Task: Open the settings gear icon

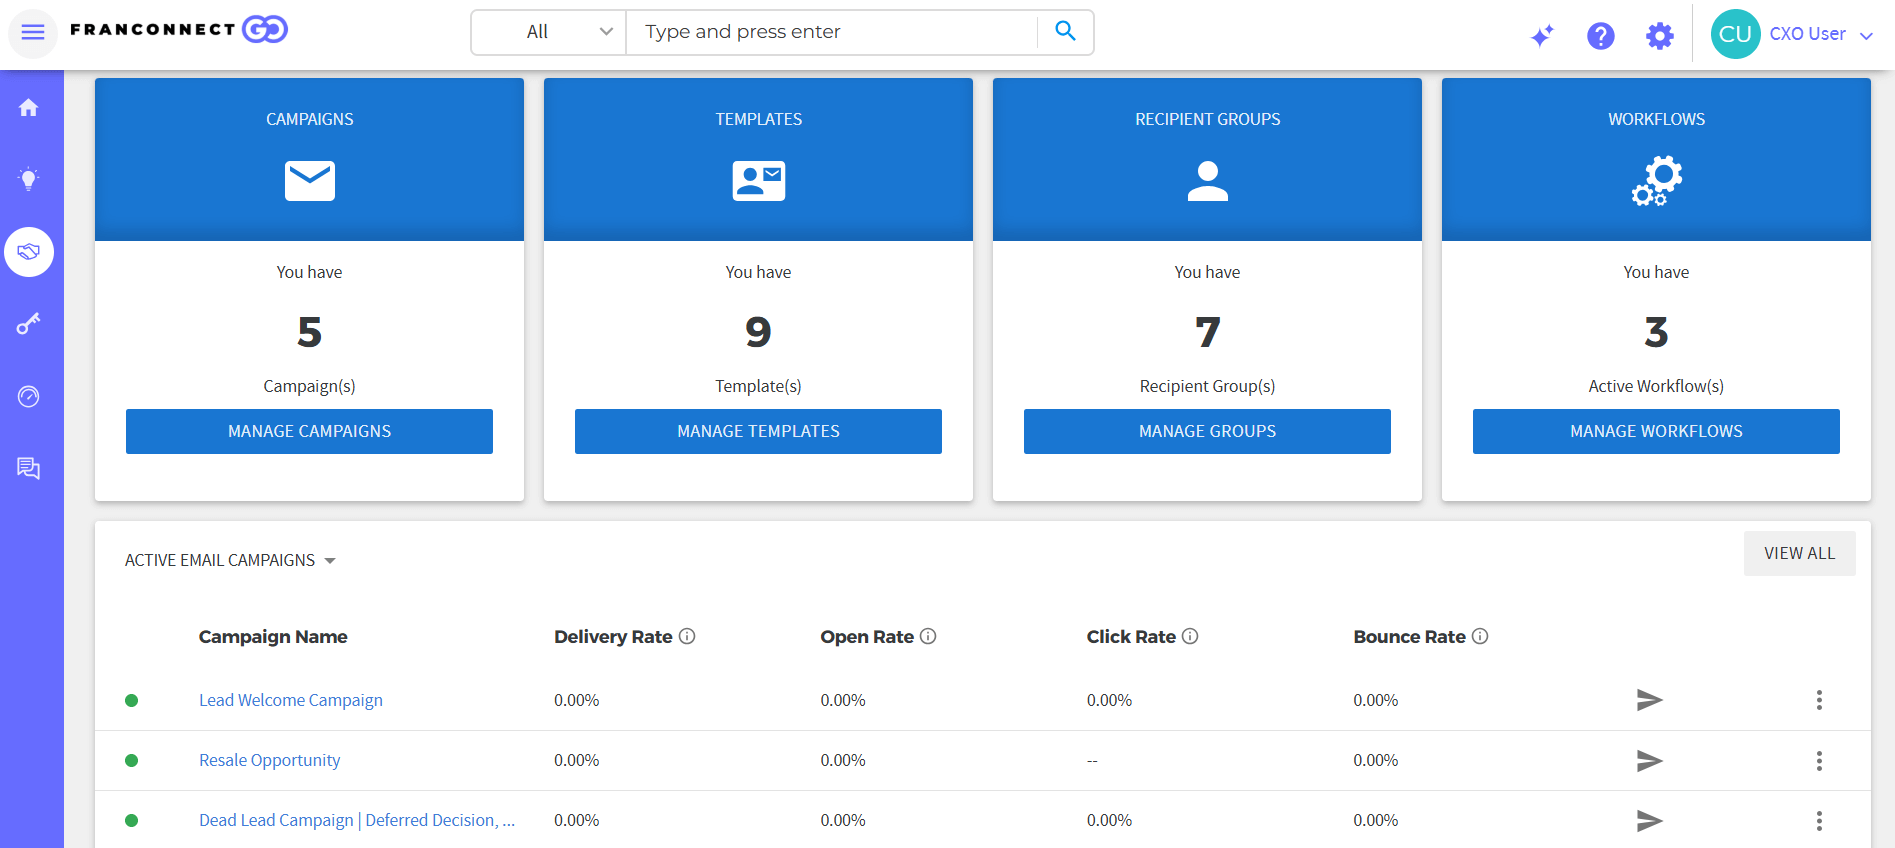Action: (1660, 36)
